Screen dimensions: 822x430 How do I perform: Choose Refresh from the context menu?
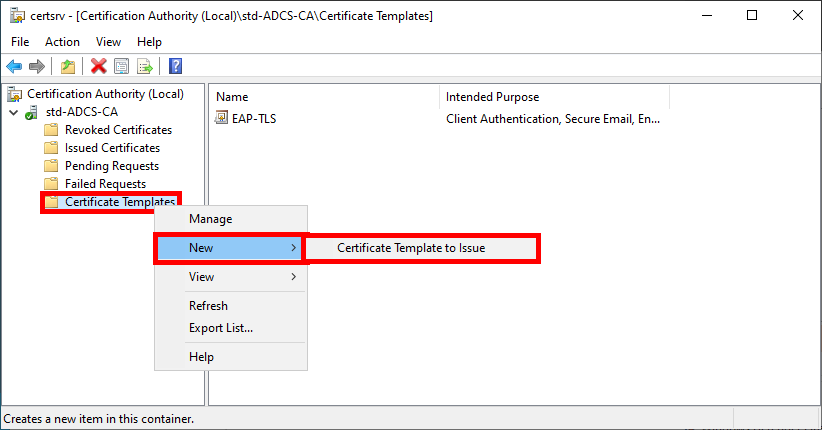click(x=231, y=306)
